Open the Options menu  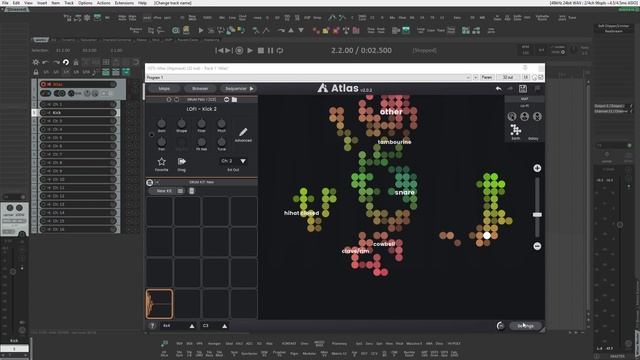[x=85, y=3]
